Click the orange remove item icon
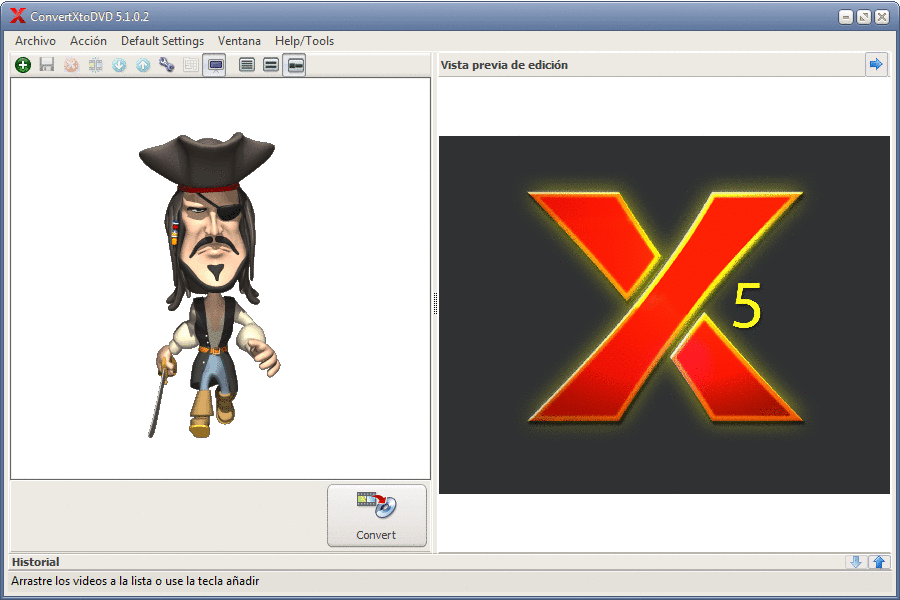This screenshot has height=600, width=900. 71,65
